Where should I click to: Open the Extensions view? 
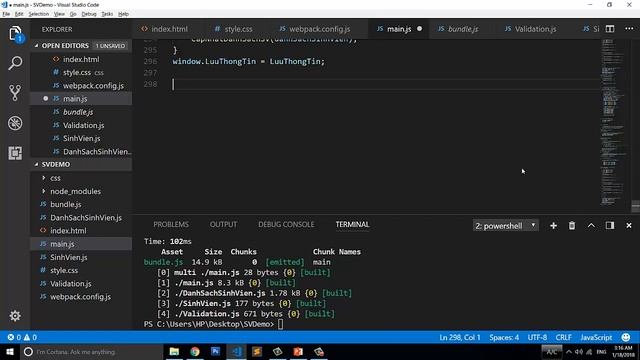click(x=15, y=153)
